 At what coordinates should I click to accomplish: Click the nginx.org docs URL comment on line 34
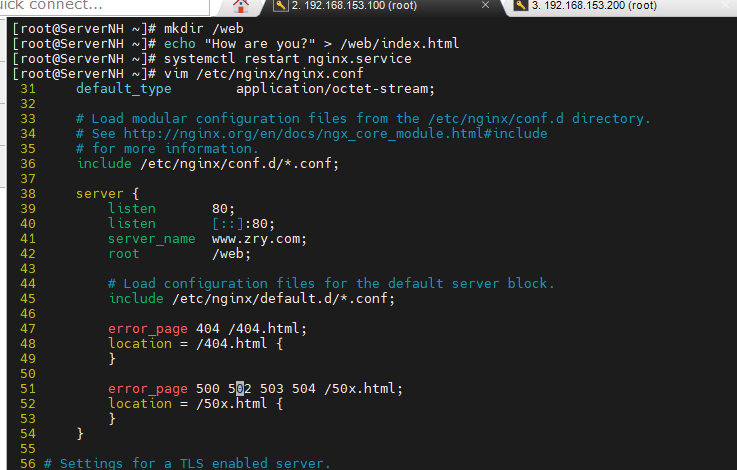click(312, 134)
